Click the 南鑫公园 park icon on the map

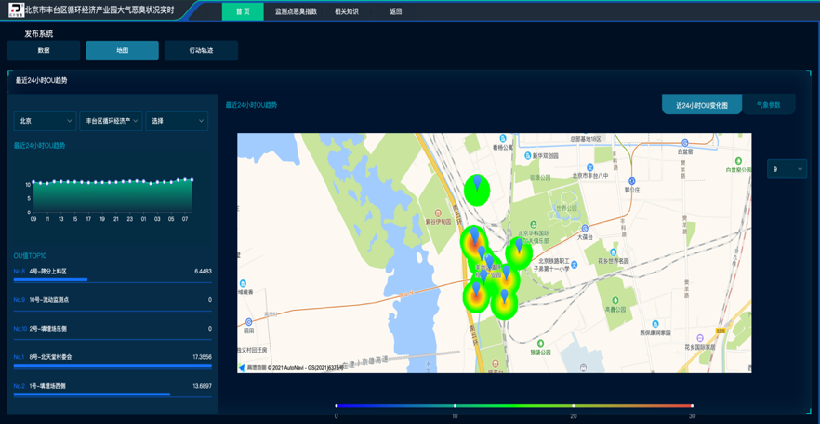615,301
